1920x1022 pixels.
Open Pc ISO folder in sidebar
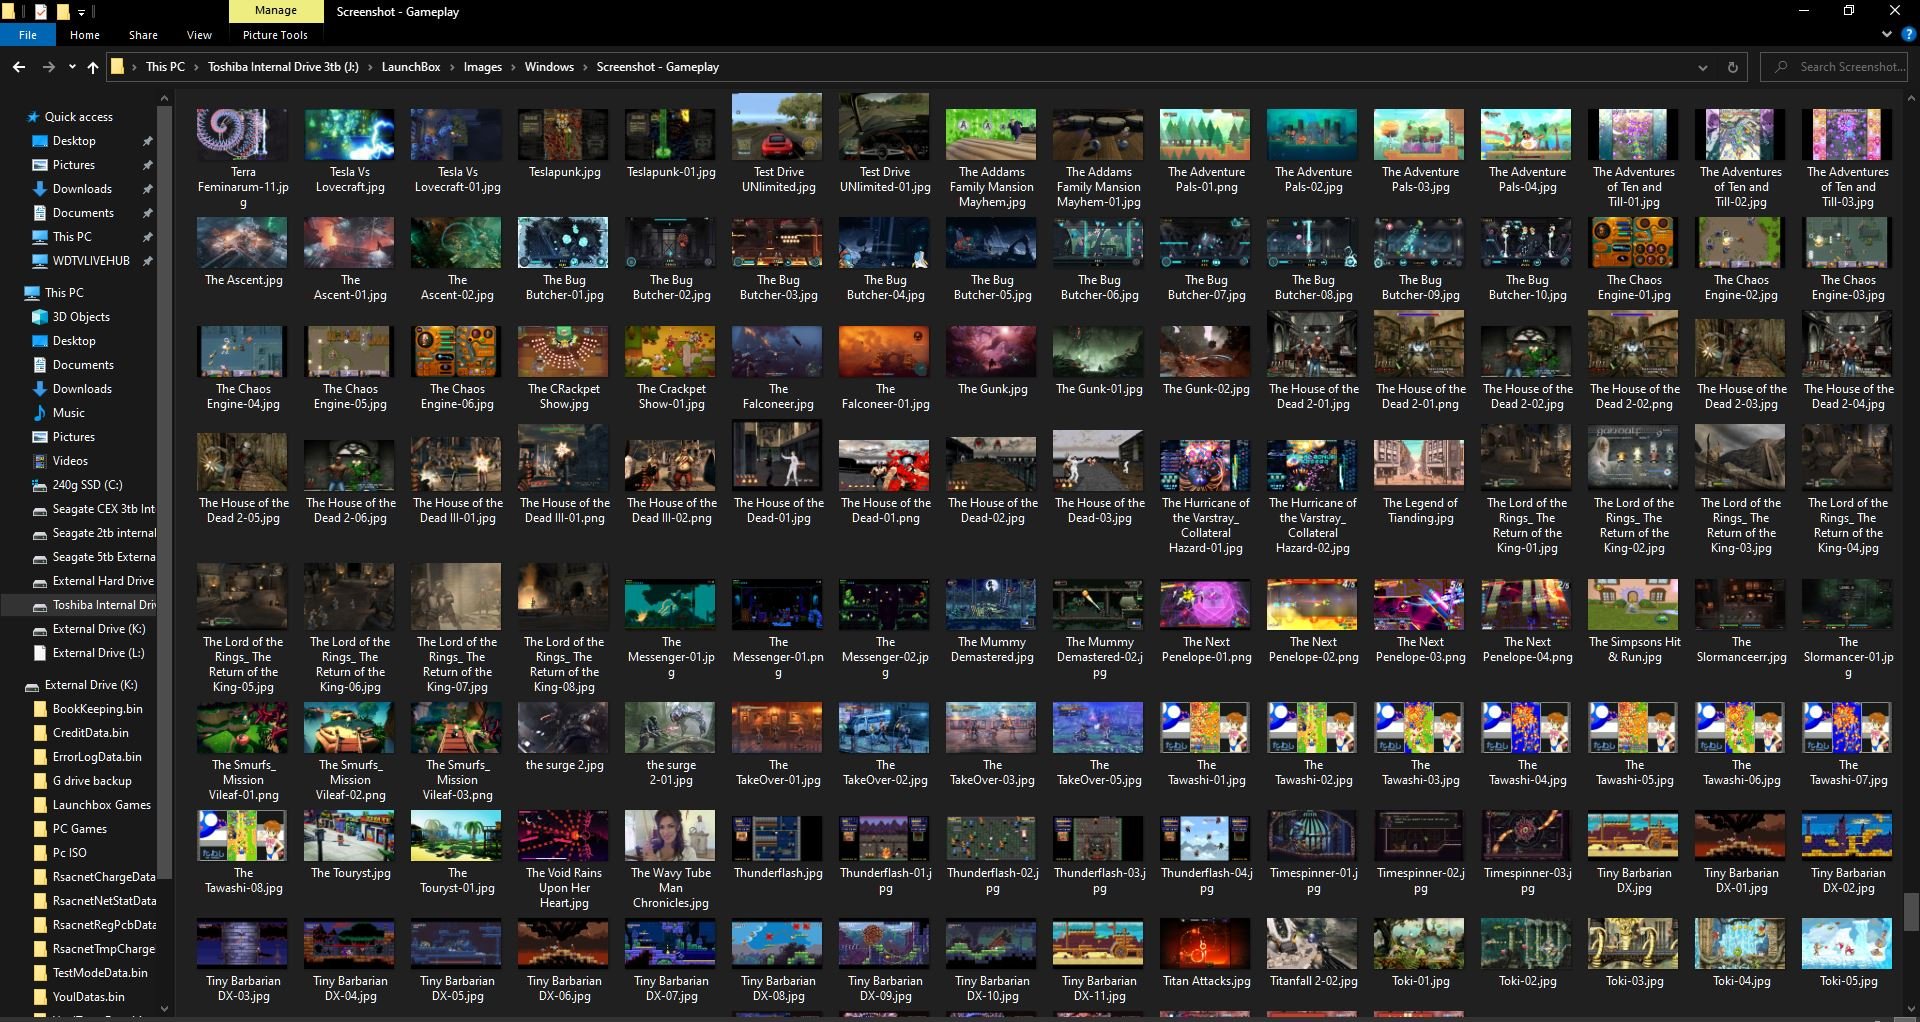pos(69,853)
